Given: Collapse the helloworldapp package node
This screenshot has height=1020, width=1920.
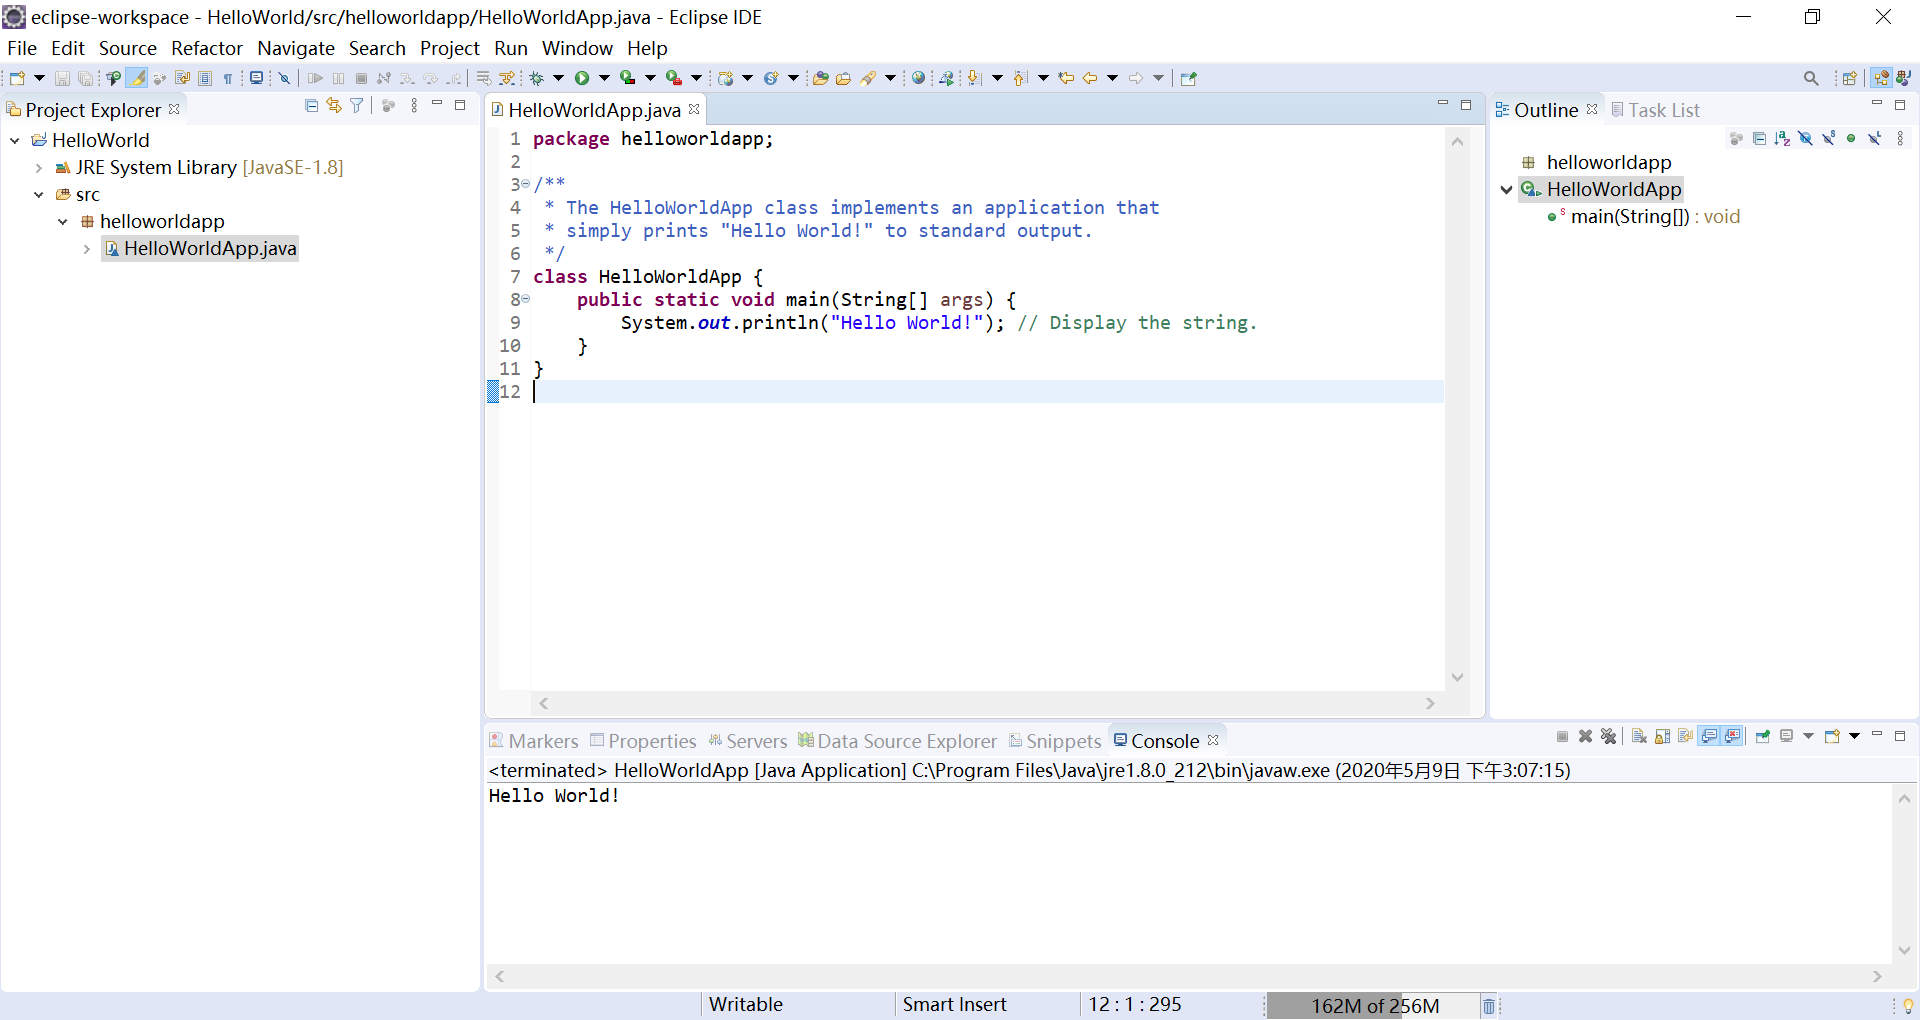Looking at the screenshot, I should tap(63, 221).
